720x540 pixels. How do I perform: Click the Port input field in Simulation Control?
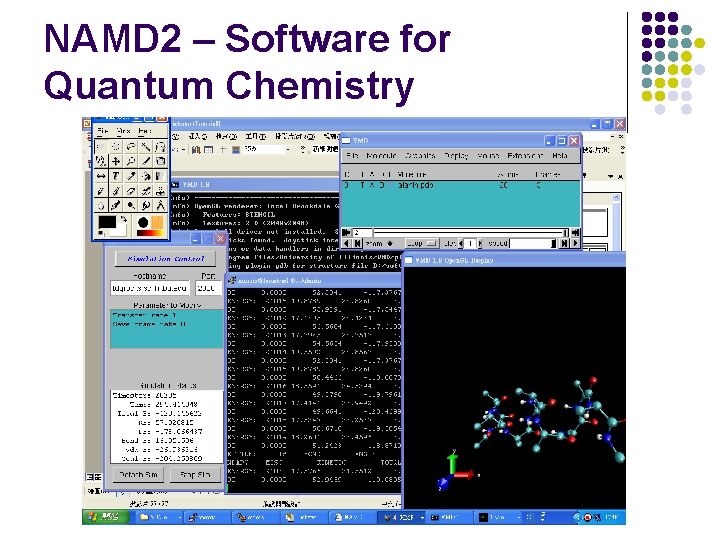(x=208, y=288)
